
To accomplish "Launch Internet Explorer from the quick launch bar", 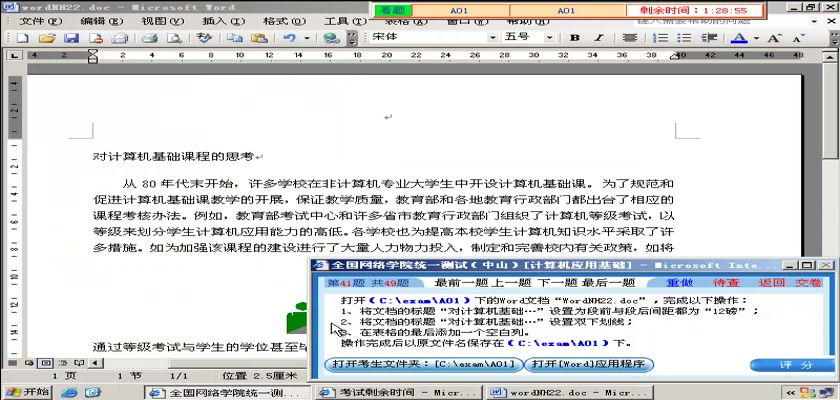I will point(69,393).
